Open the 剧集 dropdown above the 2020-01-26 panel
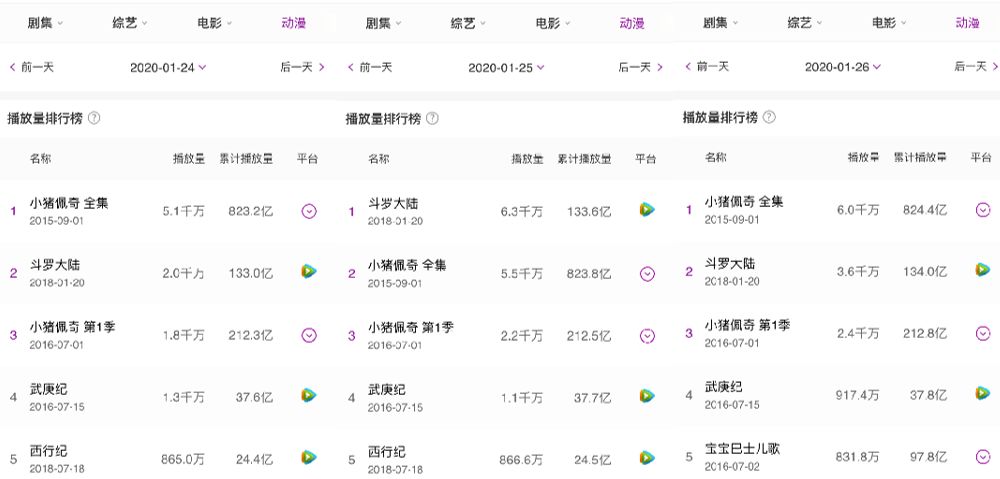Screen dimensions: 1000x479 [720, 22]
